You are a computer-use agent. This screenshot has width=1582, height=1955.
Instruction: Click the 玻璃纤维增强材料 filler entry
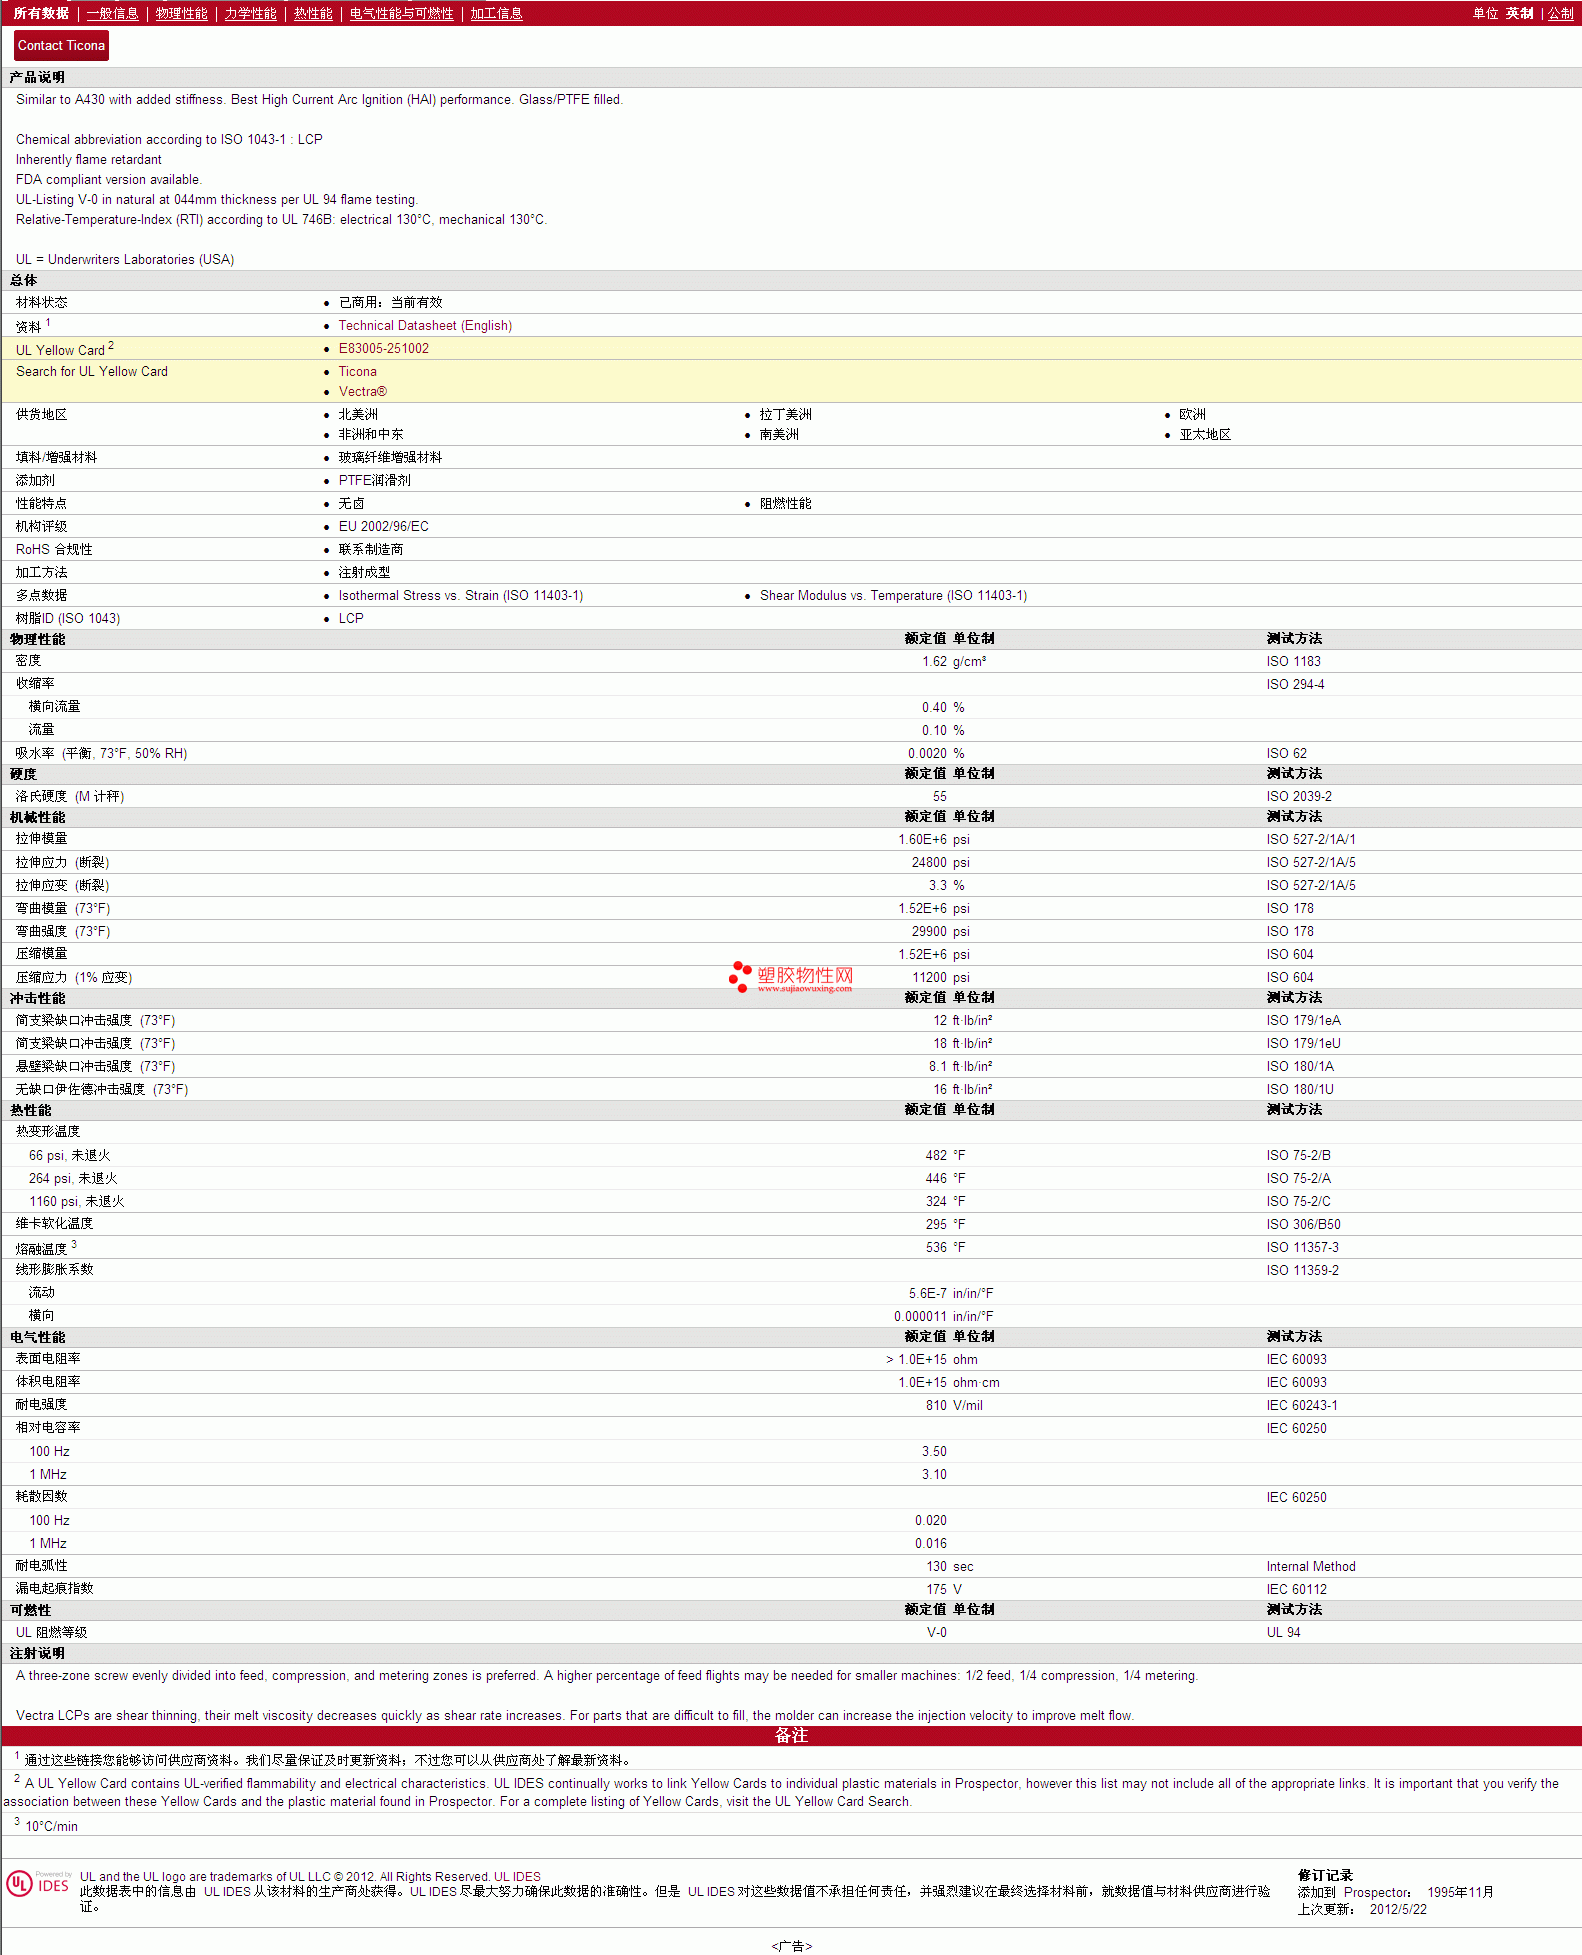390,457
